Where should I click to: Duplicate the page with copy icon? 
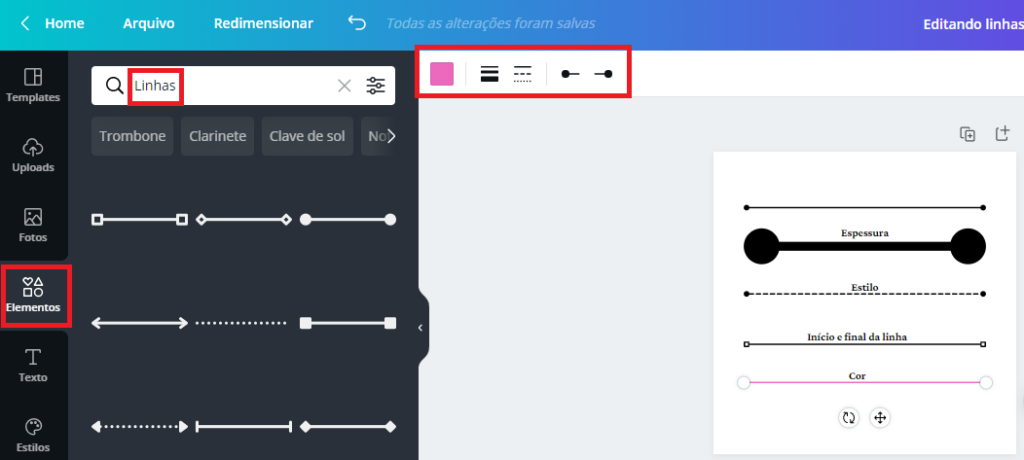tap(967, 134)
